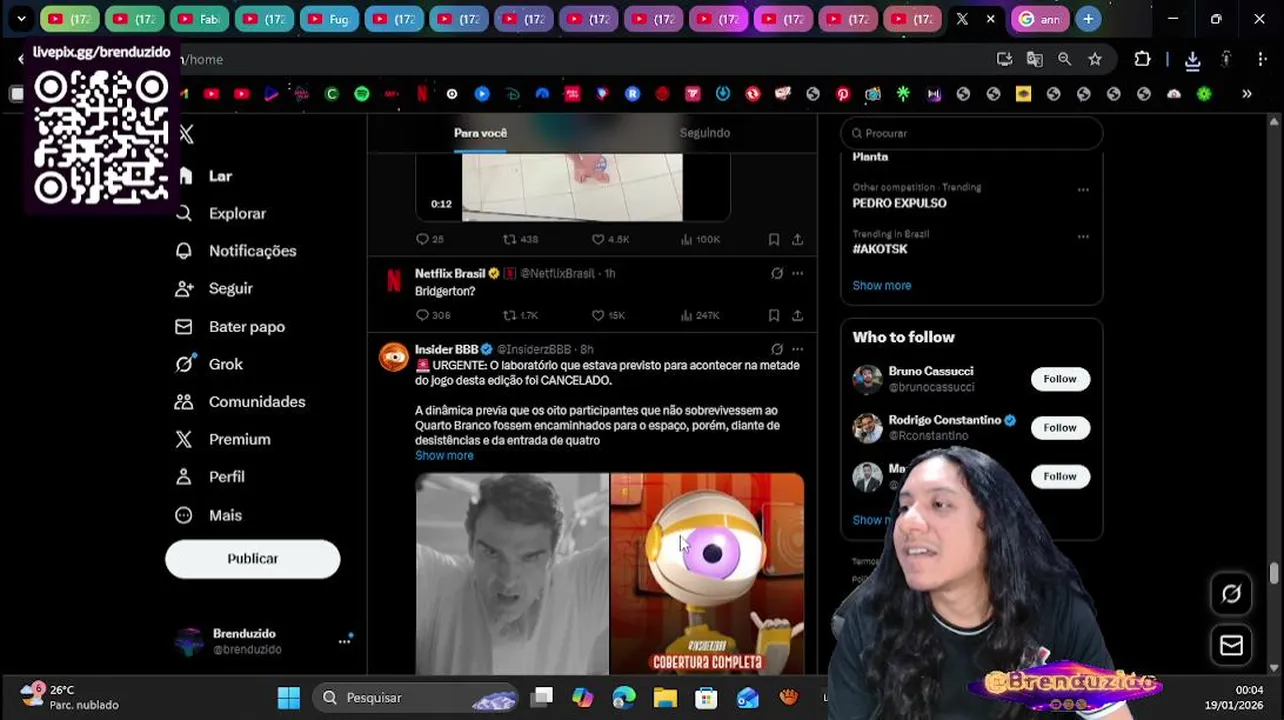Play the video thumbnail showing 0:12
Viewport: 1284px width, 720px height.
click(x=572, y=187)
